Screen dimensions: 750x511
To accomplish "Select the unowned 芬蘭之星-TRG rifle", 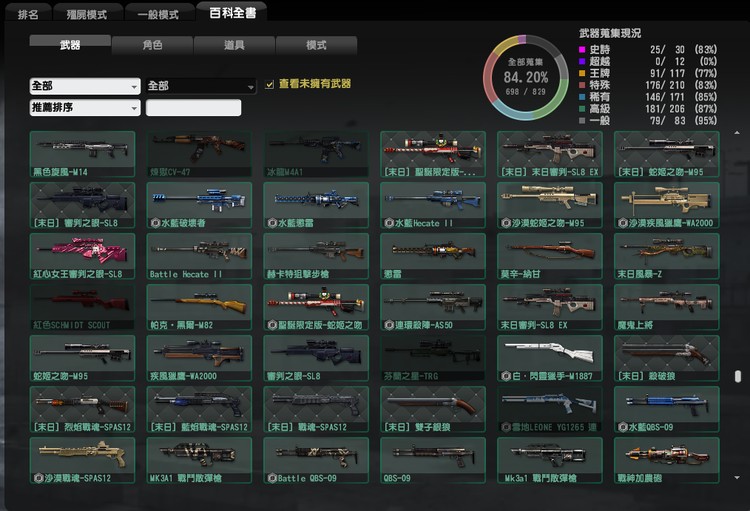I will coord(433,358).
